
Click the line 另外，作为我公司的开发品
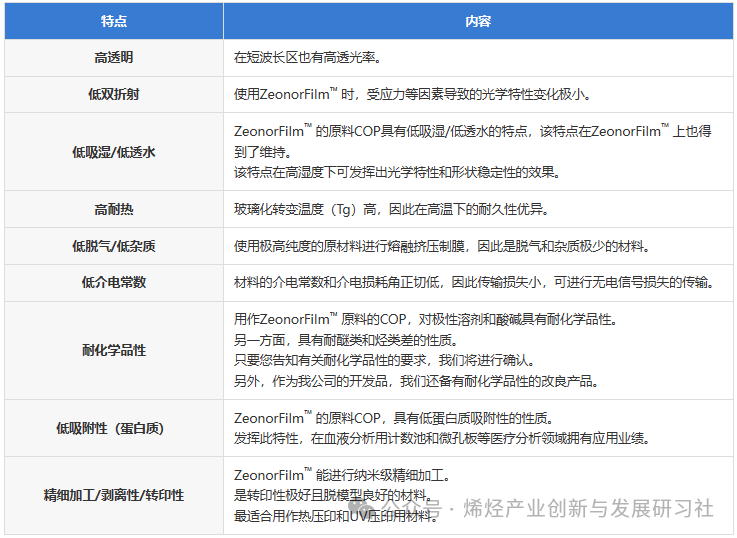tap(416, 381)
